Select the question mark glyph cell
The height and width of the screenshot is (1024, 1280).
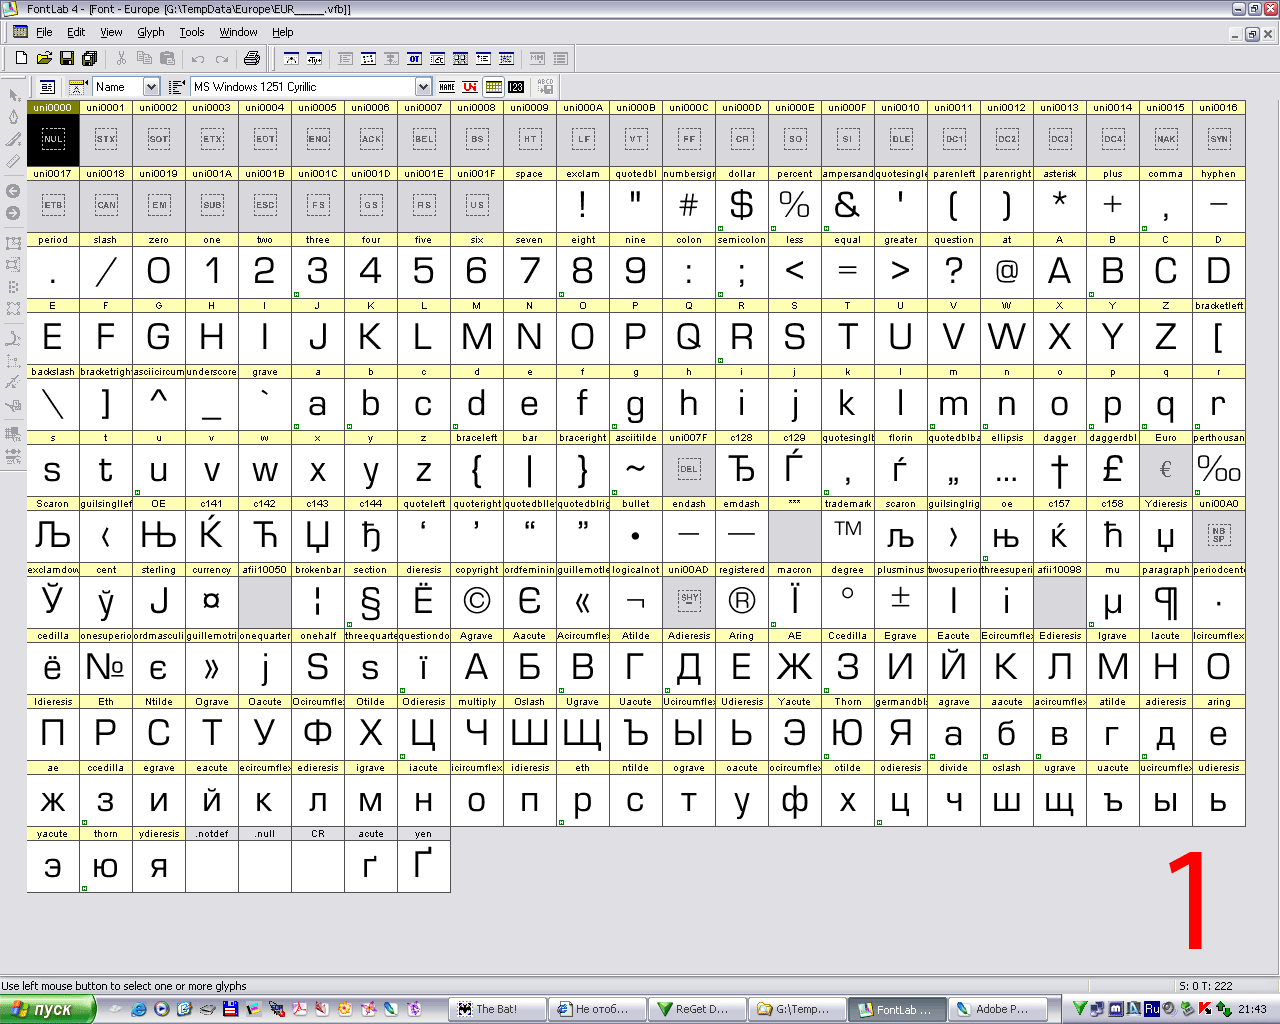point(953,265)
